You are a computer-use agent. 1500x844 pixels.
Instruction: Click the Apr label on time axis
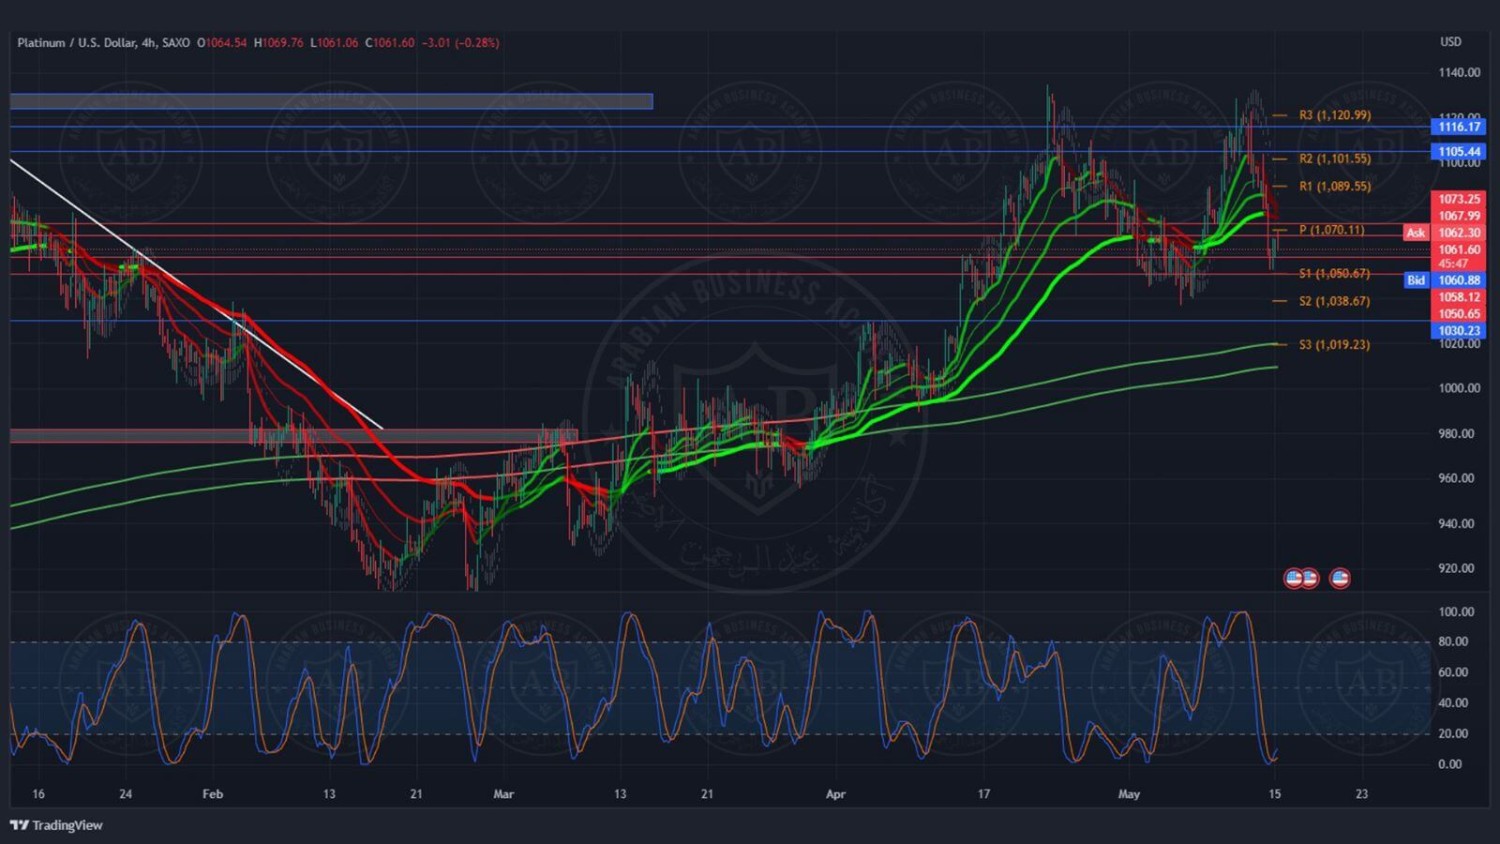835,794
